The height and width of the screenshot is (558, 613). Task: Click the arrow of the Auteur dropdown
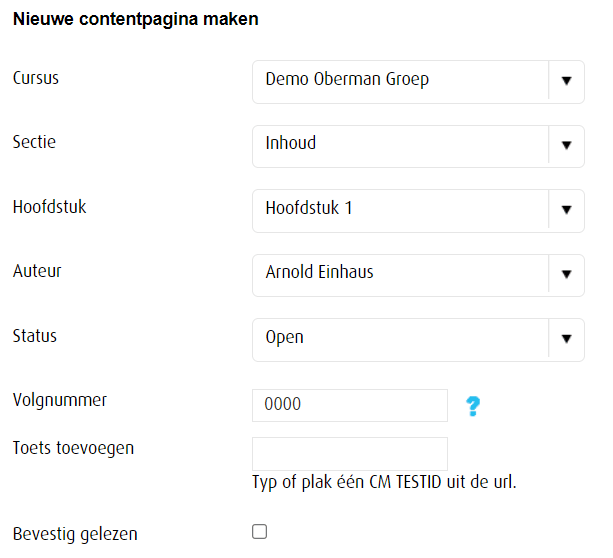pos(566,274)
